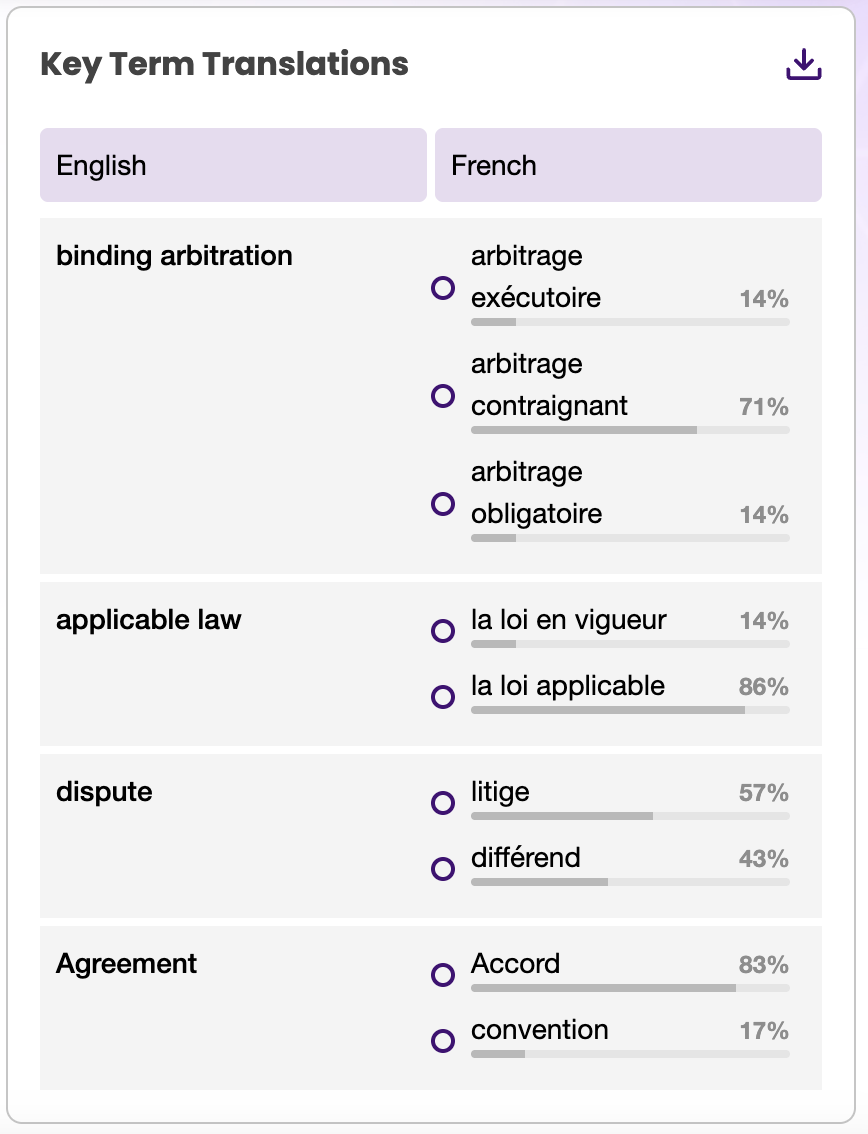Viewport: 868px width, 1134px height.
Task: Click the 86% progress bar for la loi applicable
Action: tap(630, 710)
